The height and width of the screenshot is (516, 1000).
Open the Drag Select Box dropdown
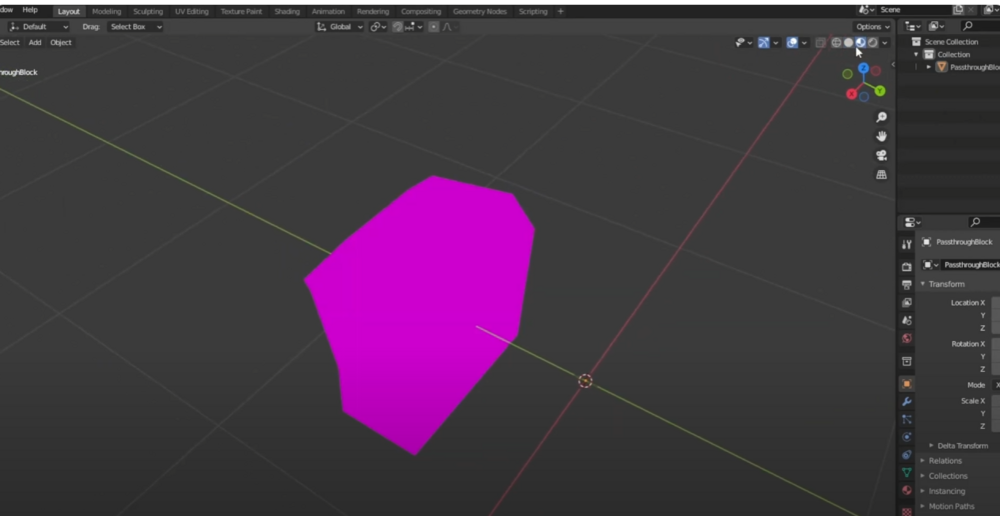pyautogui.click(x=135, y=27)
